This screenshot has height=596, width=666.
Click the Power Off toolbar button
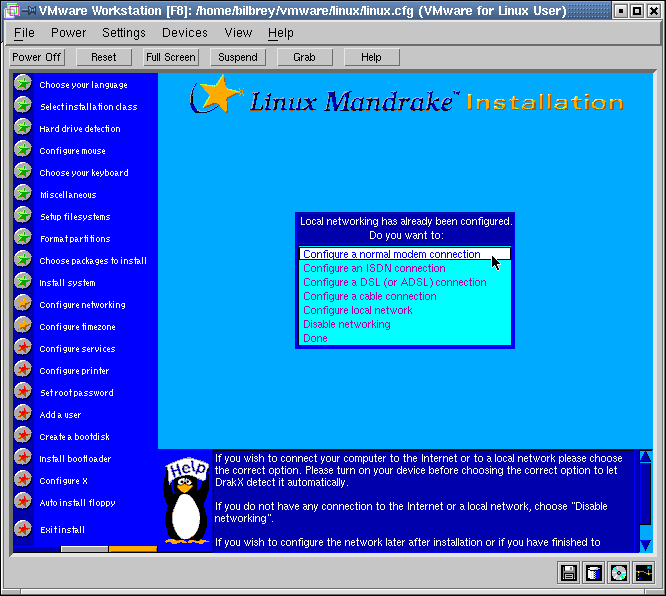(38, 57)
